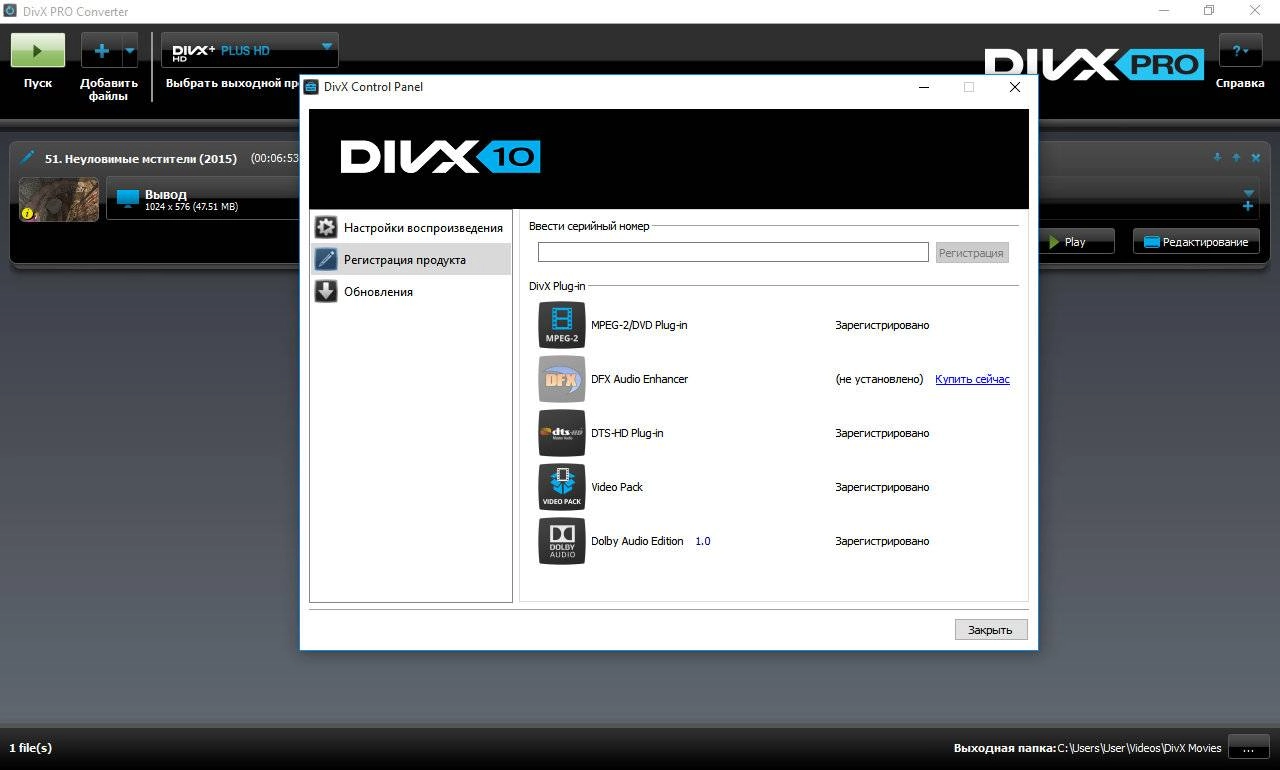This screenshot has height=770, width=1280.
Task: Click the MPEG-2/DVD Plug-in label
Action: [639, 325]
